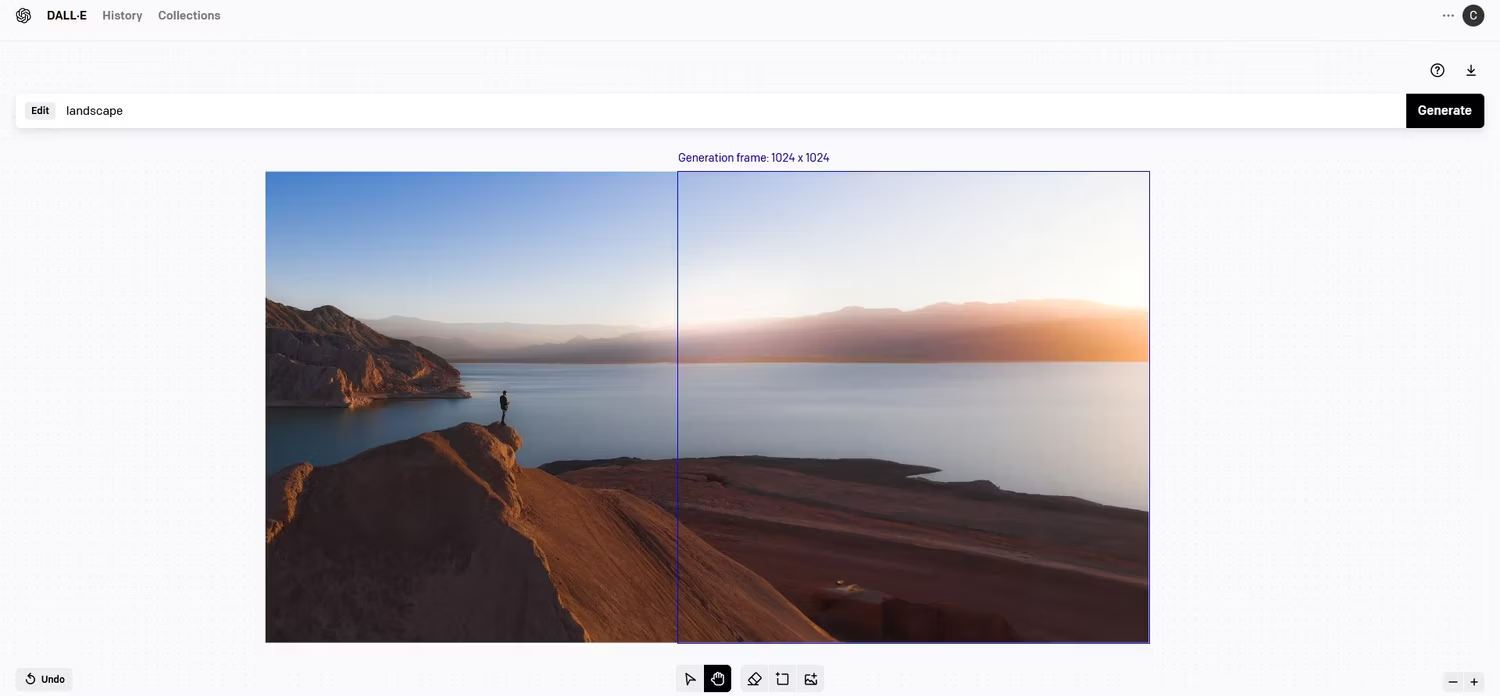Zoom out of the canvas
The image size is (1500, 696).
[1451, 681]
